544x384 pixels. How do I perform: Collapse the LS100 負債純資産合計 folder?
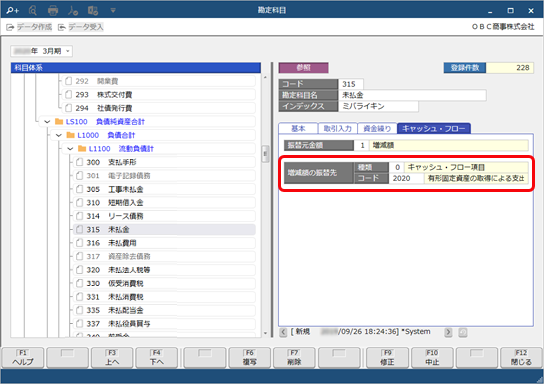coord(47,122)
